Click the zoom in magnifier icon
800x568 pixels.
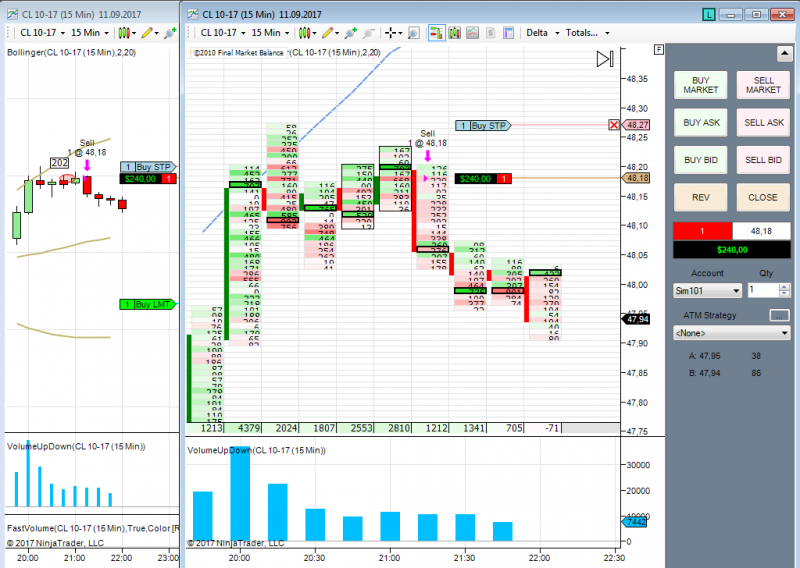351,33
